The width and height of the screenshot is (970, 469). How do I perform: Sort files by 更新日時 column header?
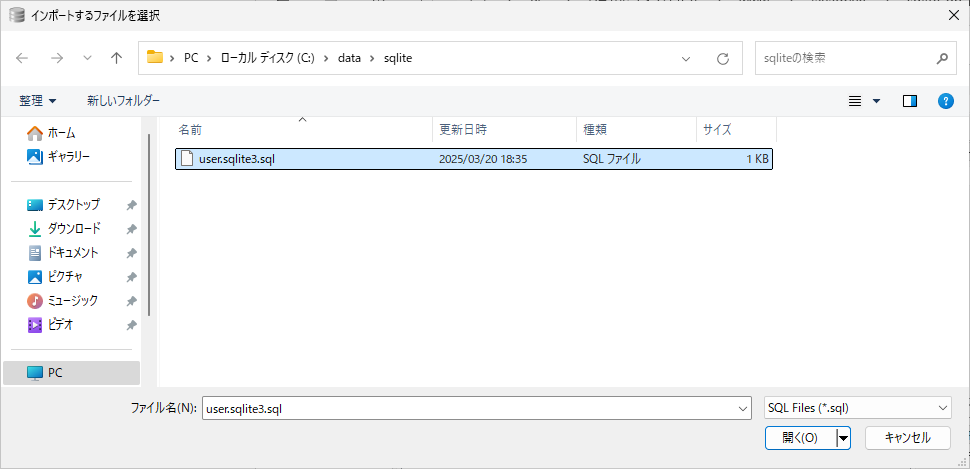(463, 130)
